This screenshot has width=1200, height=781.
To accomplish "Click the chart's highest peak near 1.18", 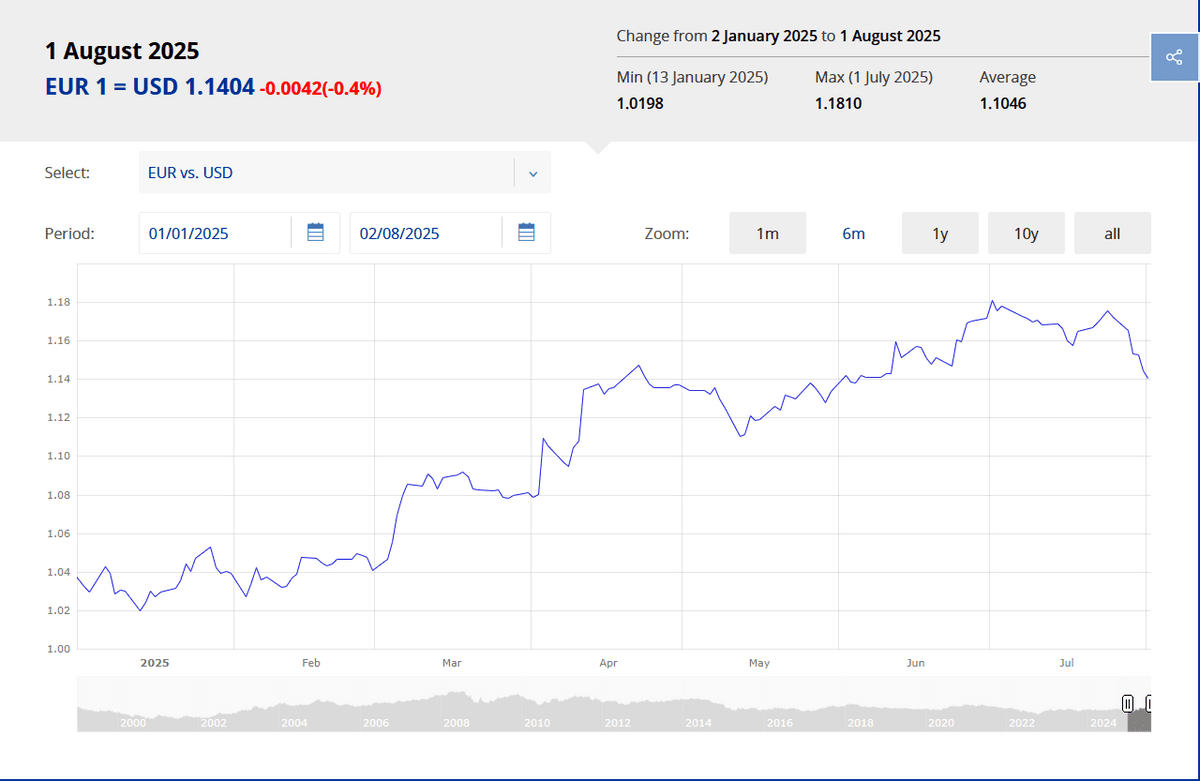I will point(992,301).
